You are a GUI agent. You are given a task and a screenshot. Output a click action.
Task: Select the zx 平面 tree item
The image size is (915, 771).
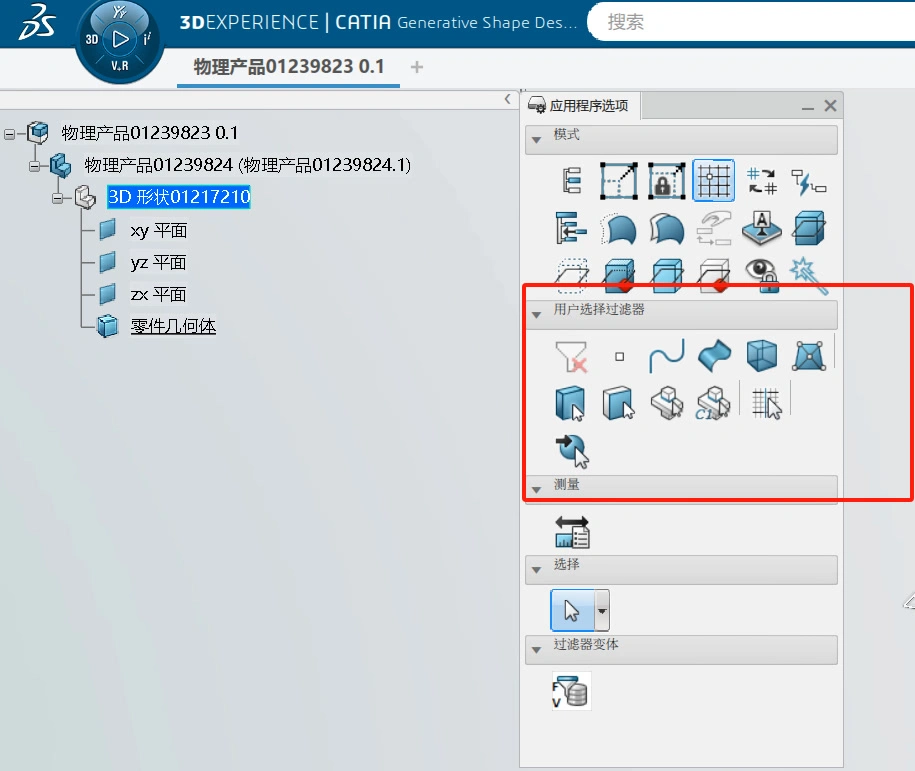tap(158, 295)
